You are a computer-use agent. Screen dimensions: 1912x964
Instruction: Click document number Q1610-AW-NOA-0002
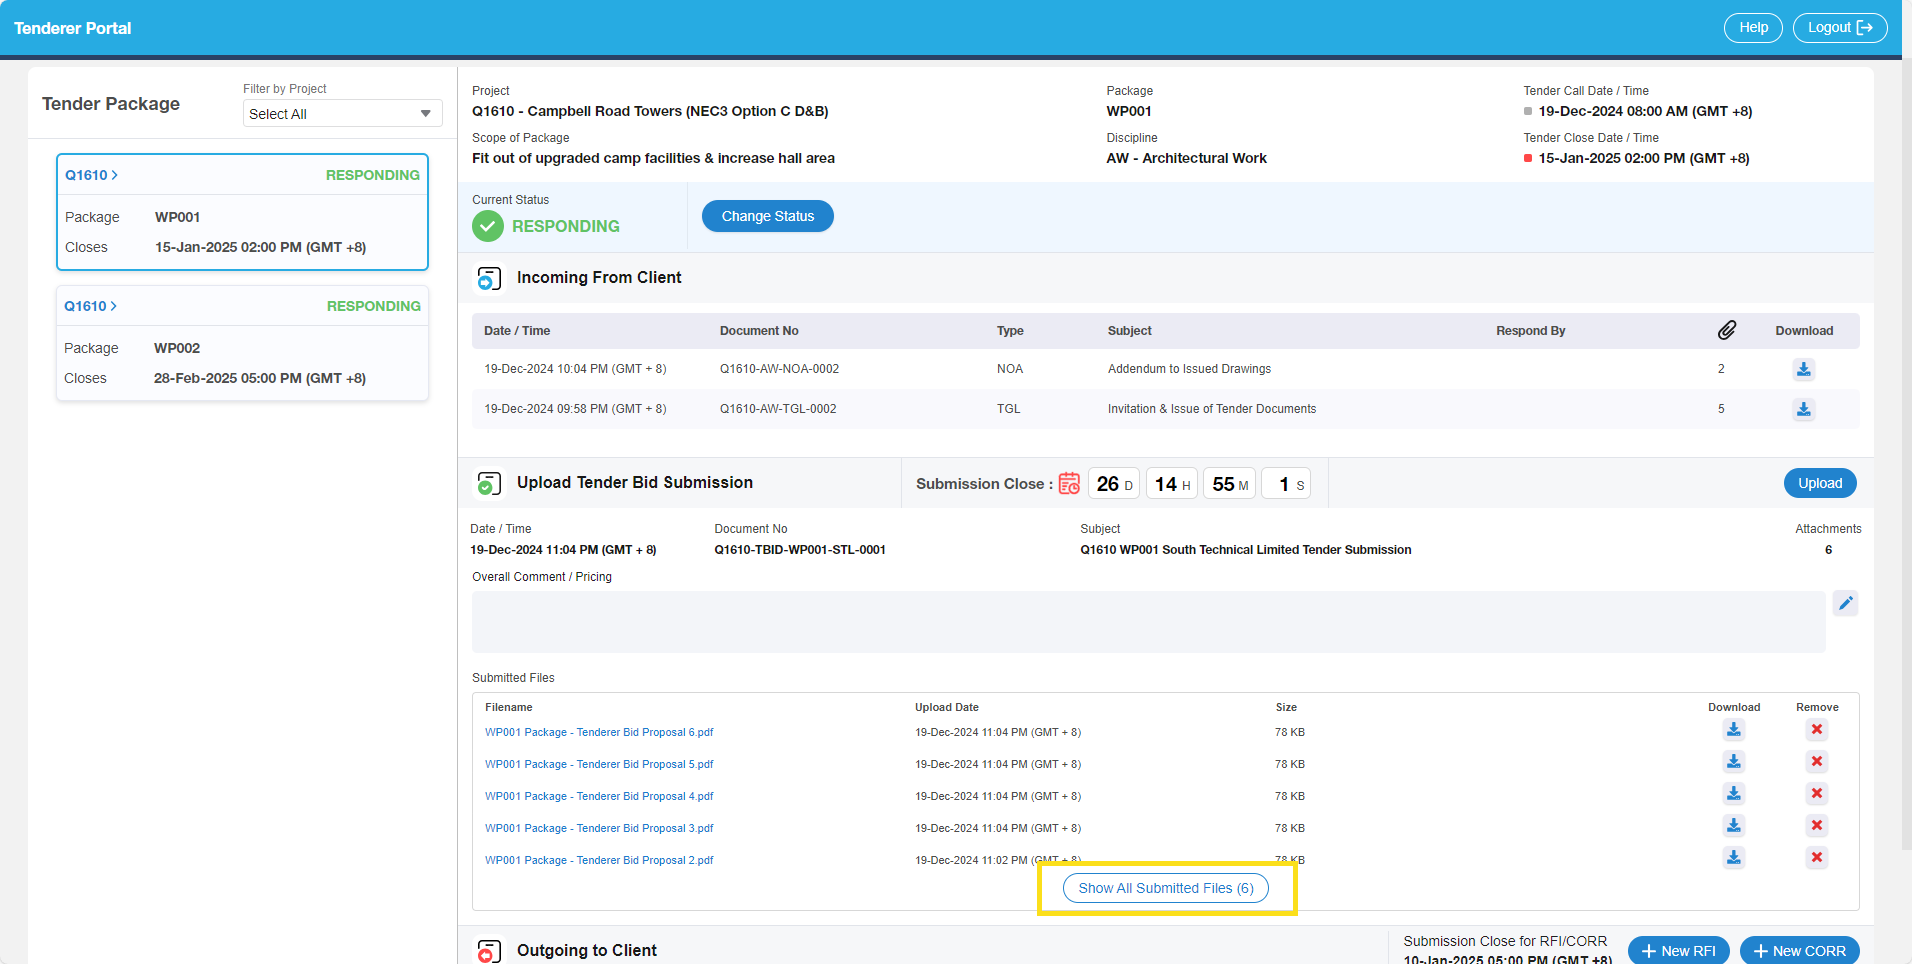[x=779, y=369]
